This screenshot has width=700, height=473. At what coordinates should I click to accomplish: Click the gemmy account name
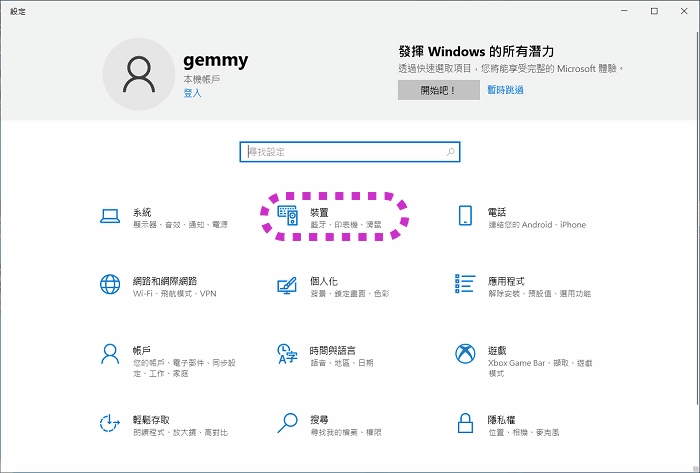pyautogui.click(x=216, y=60)
